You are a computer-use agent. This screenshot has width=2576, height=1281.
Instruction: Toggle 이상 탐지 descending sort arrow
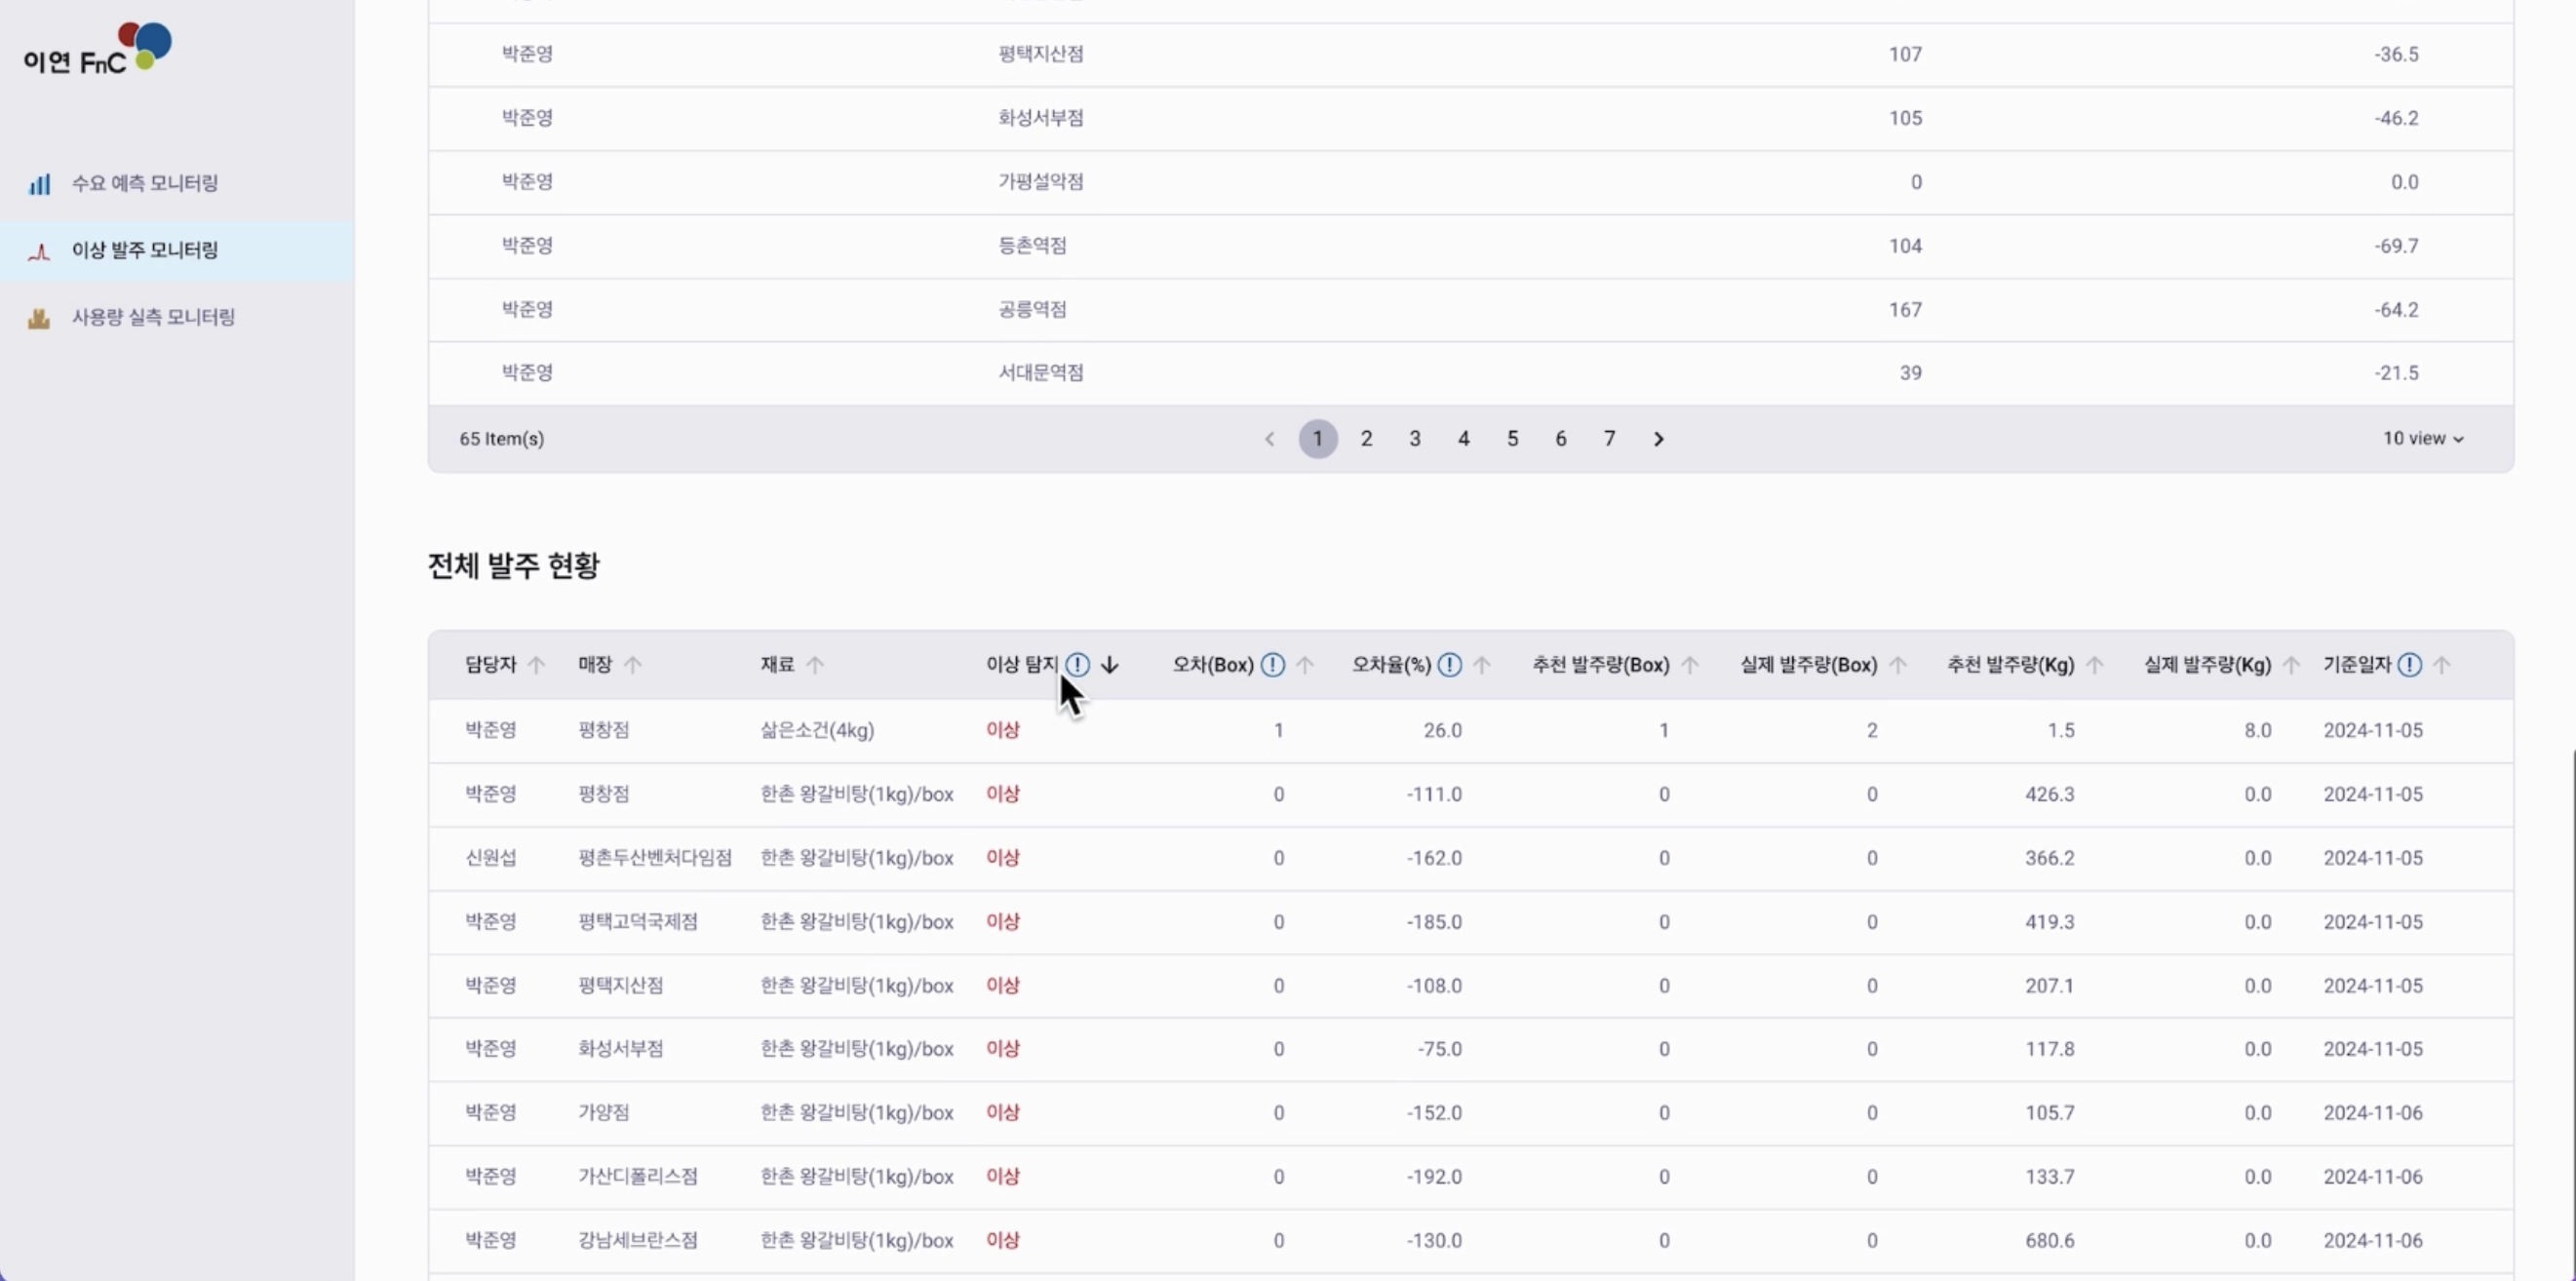point(1109,664)
